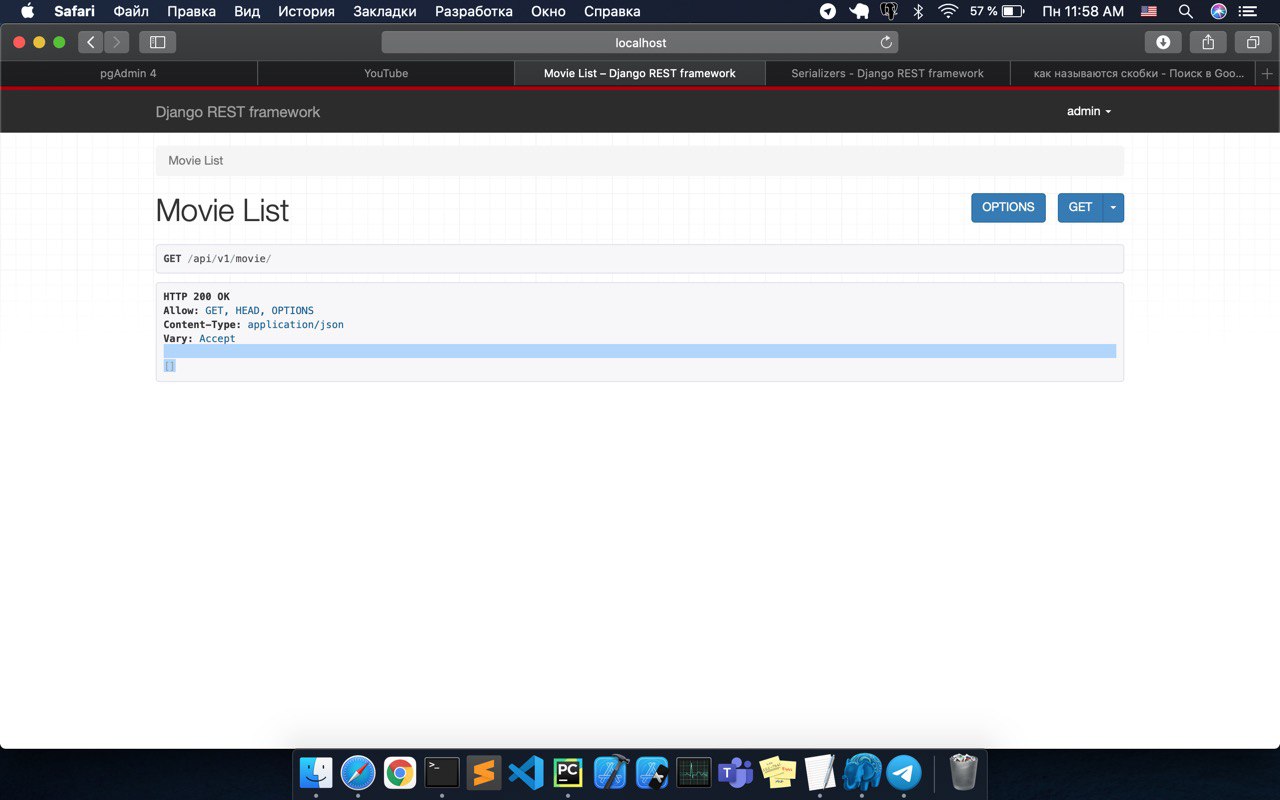Open the Окно menu
Image resolution: width=1280 pixels, height=800 pixels.
click(x=548, y=12)
